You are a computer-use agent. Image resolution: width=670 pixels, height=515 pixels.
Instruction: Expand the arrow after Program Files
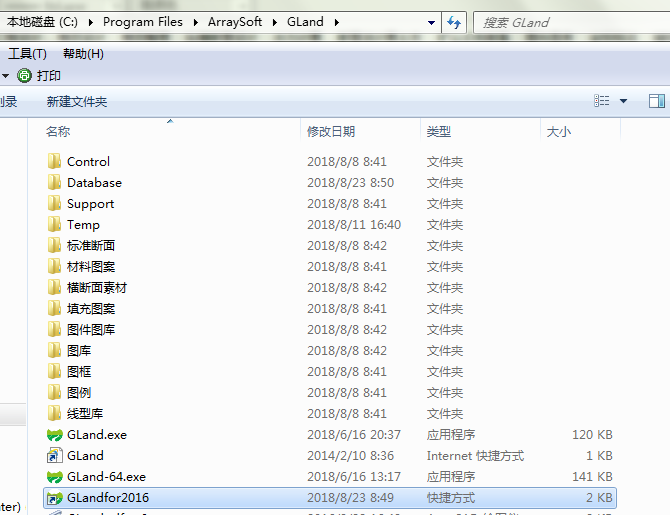(x=196, y=22)
